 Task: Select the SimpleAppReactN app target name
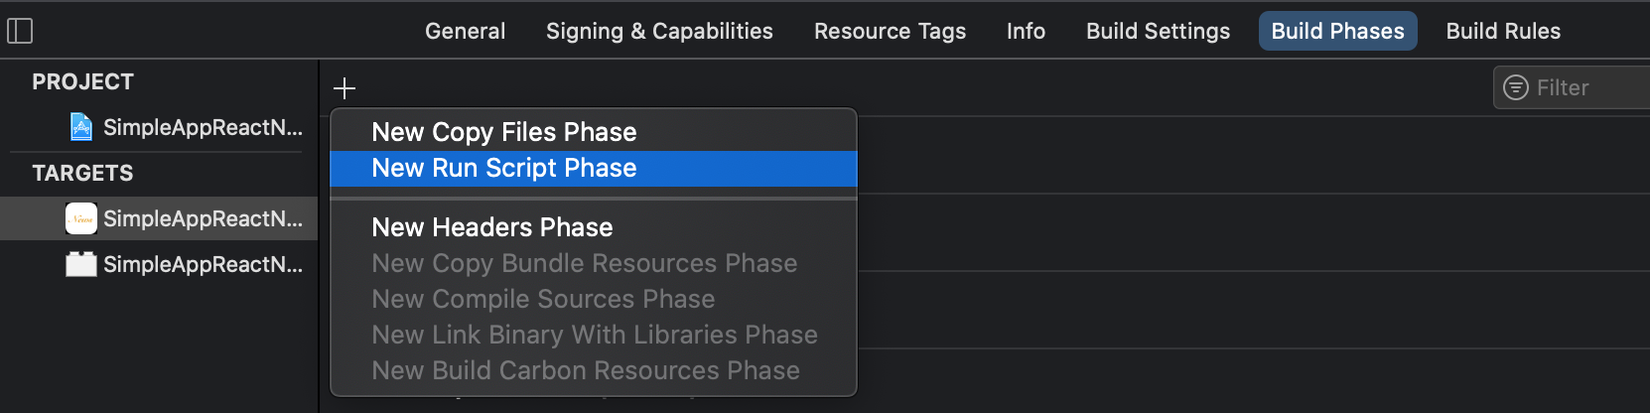[202, 218]
